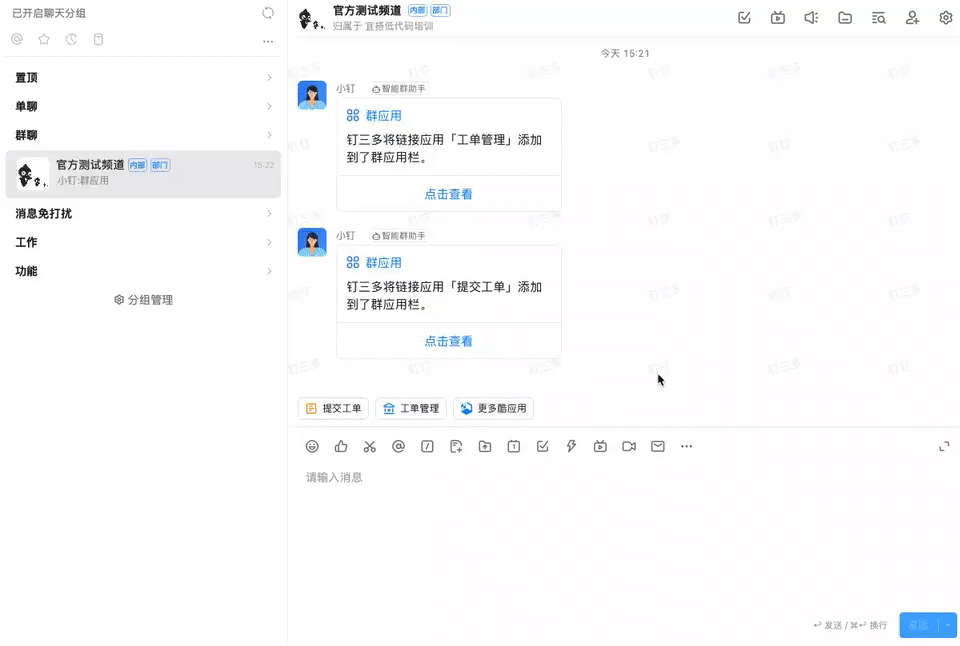The image size is (960, 646).
Task: Click 功能 group label
Action: tap(26, 271)
